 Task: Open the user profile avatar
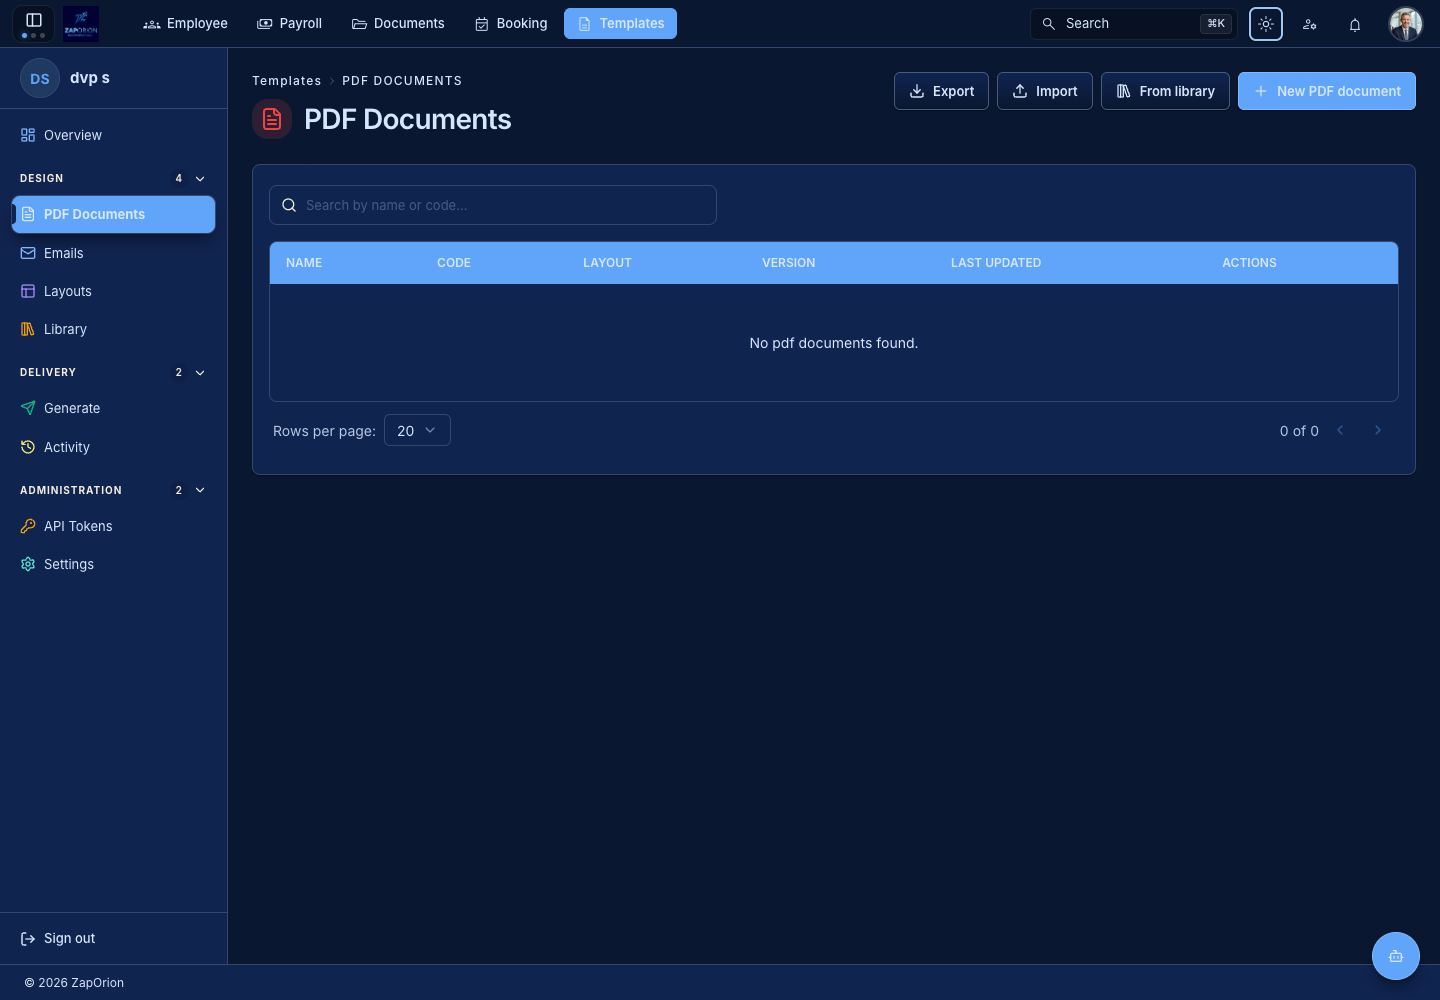click(1406, 24)
